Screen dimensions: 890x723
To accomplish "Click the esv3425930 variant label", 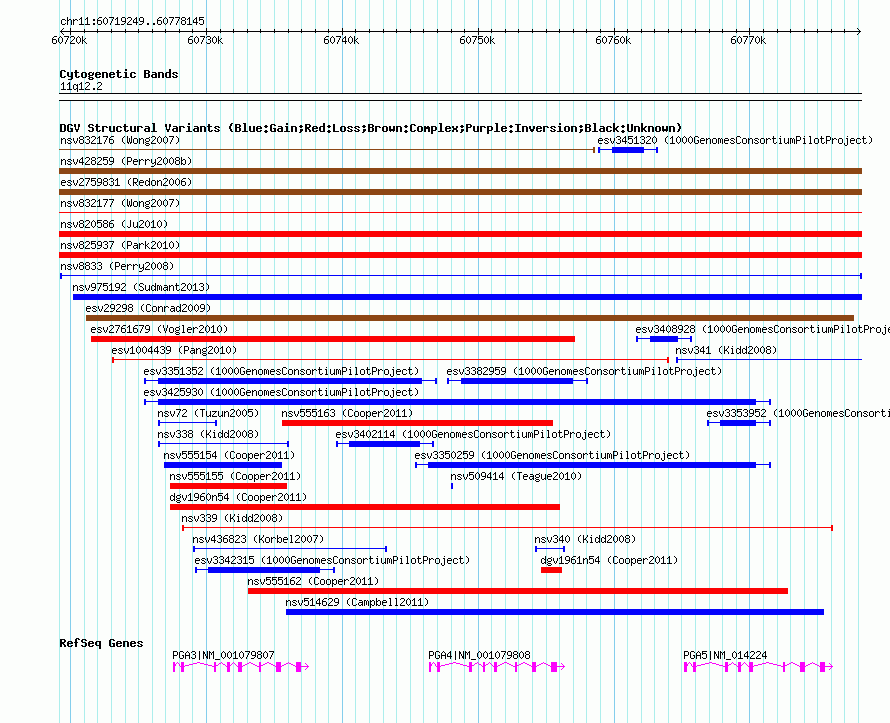I will click(281, 392).
